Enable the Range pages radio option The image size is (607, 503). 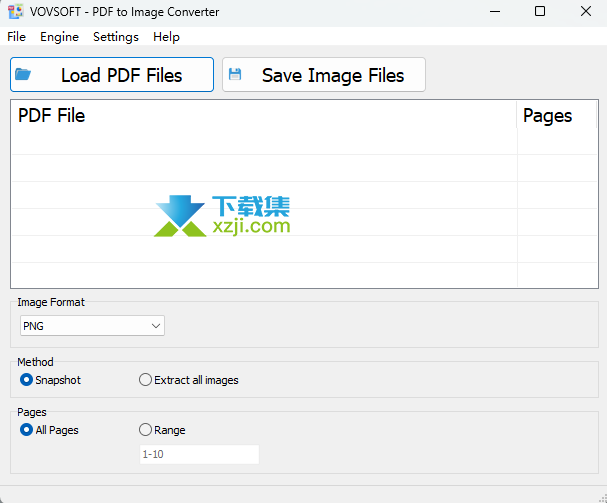[146, 430]
